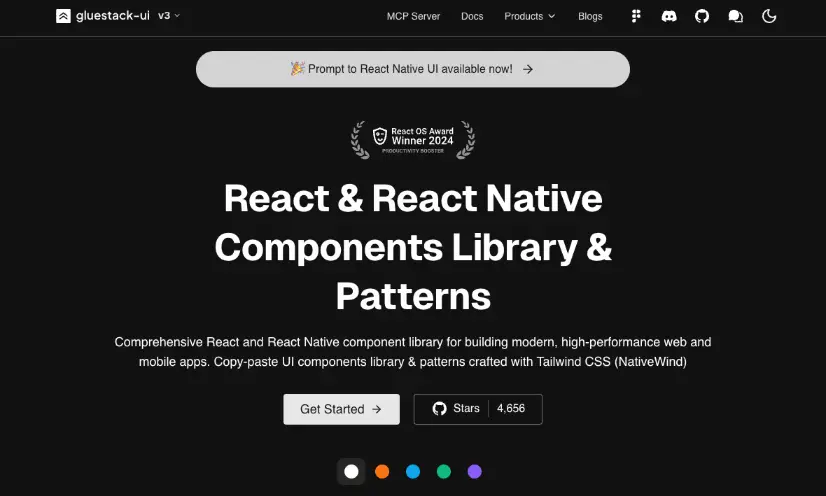Toggle dark mode moon icon
826x496 pixels.
(769, 16)
